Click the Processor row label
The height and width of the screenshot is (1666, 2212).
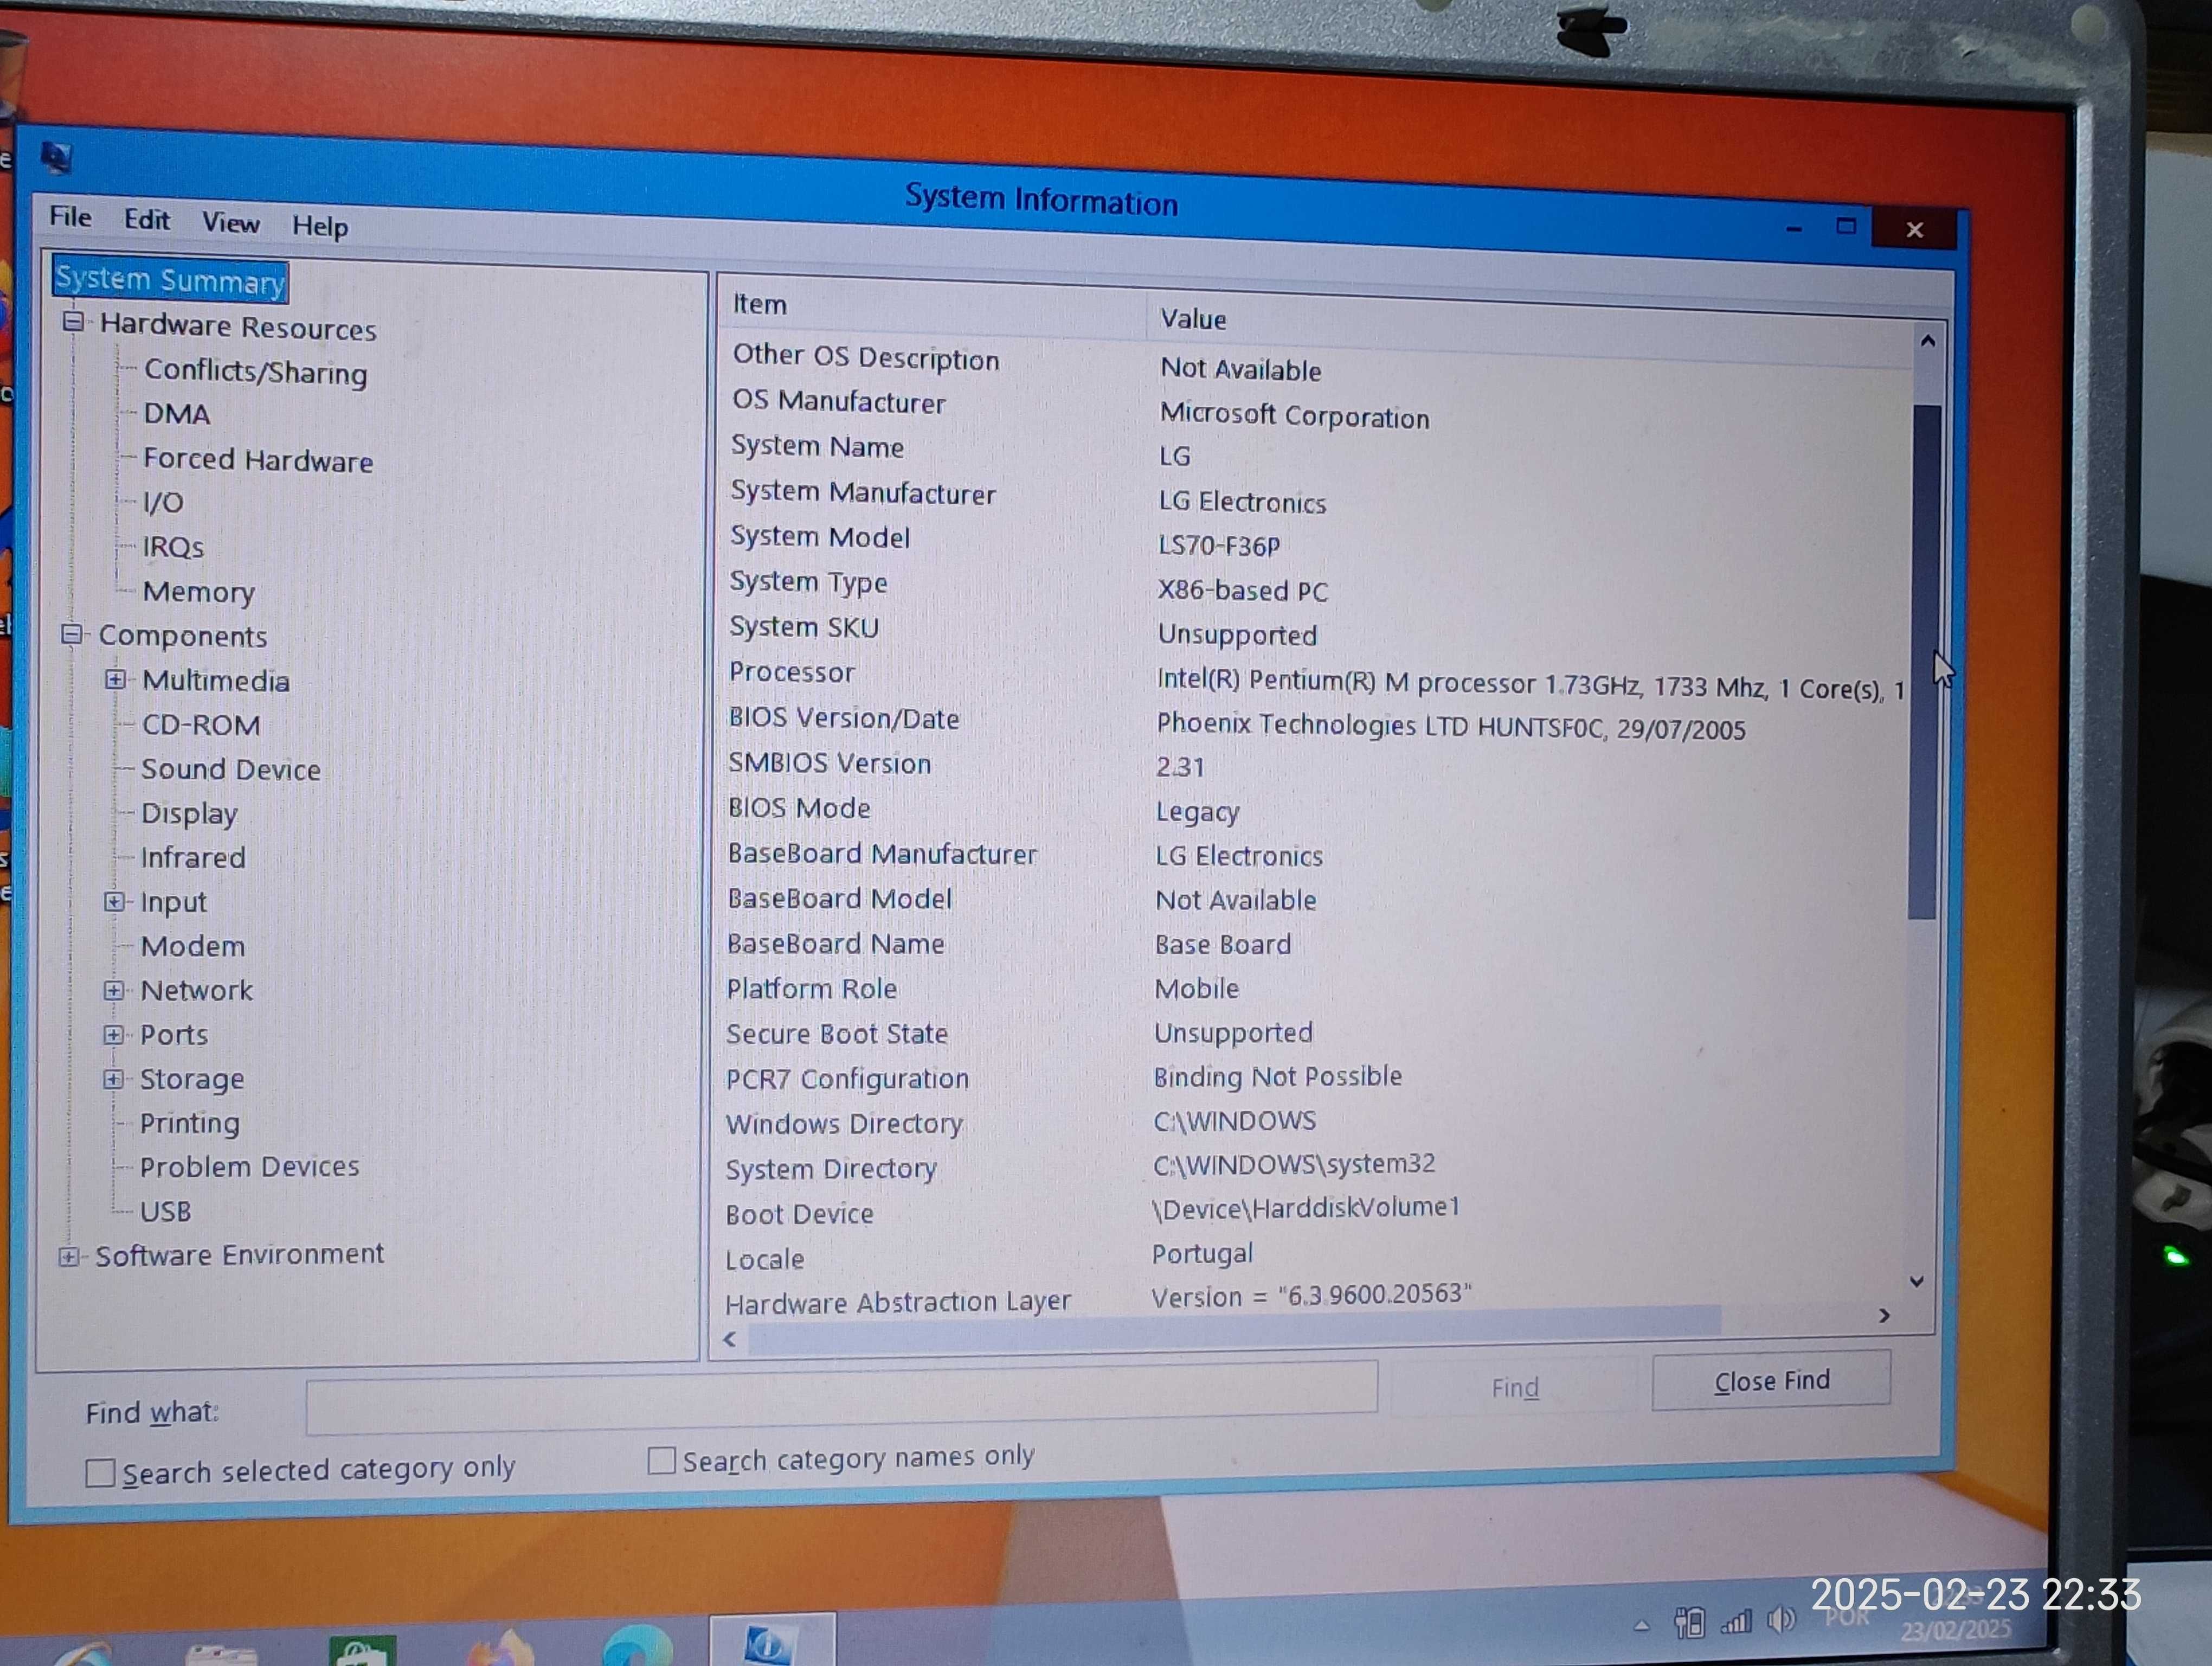792,672
